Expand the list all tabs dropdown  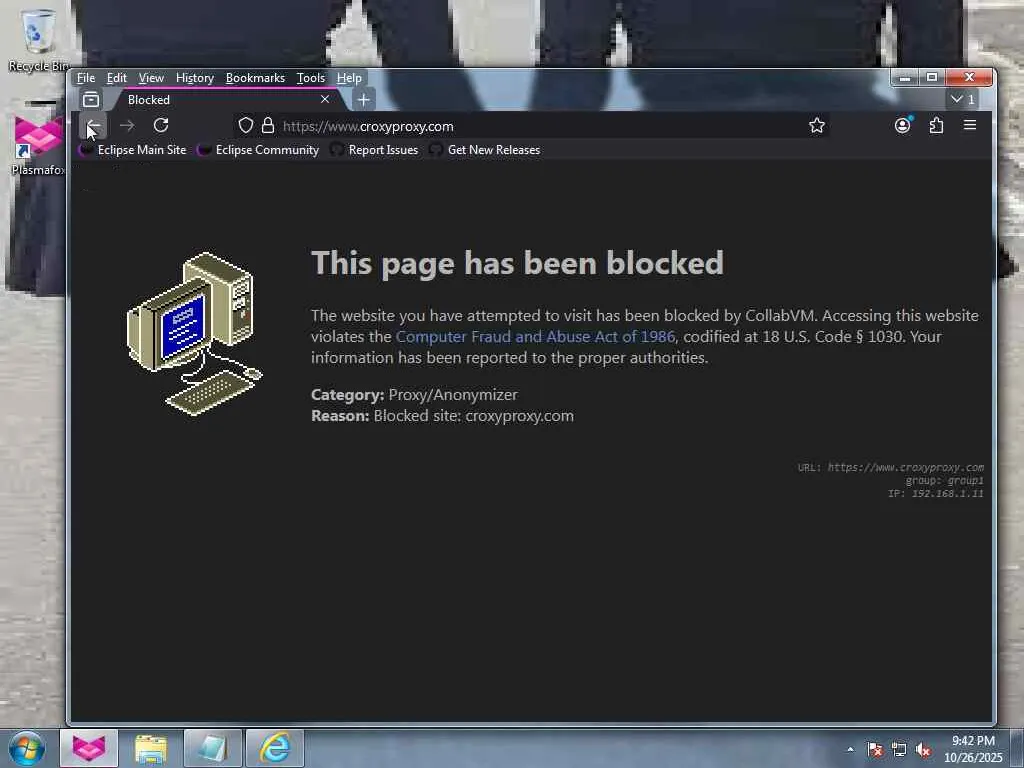click(963, 99)
